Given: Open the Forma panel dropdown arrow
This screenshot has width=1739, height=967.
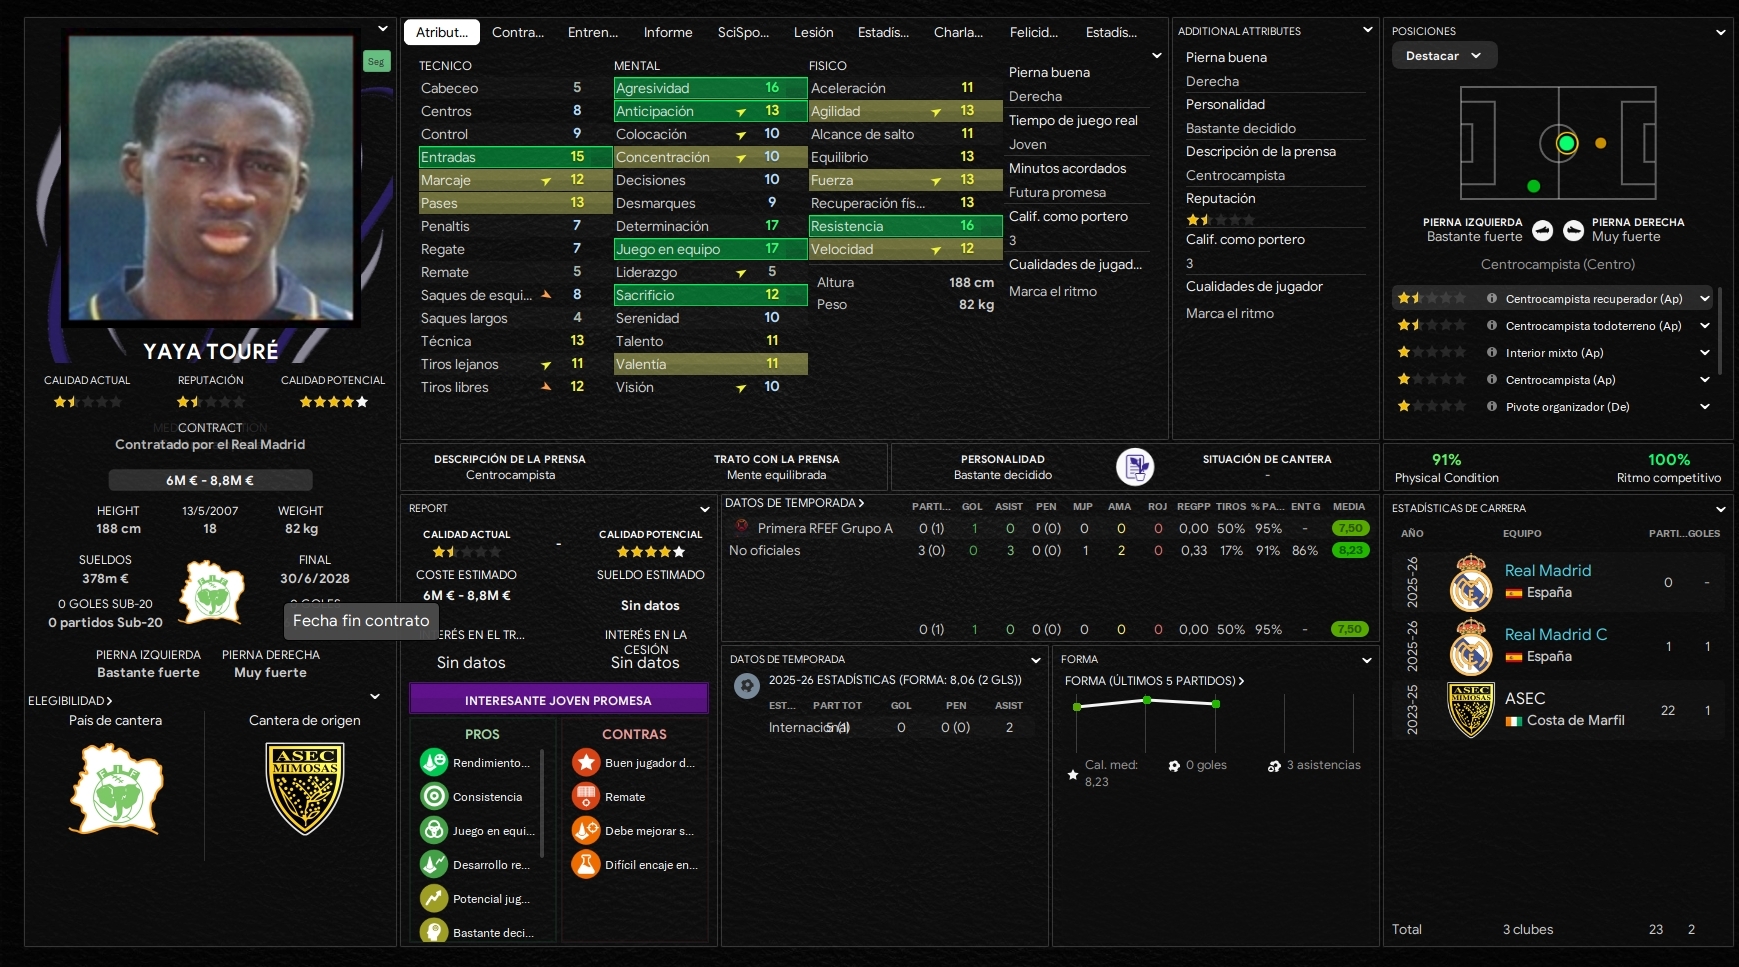Looking at the screenshot, I should coord(1367,660).
